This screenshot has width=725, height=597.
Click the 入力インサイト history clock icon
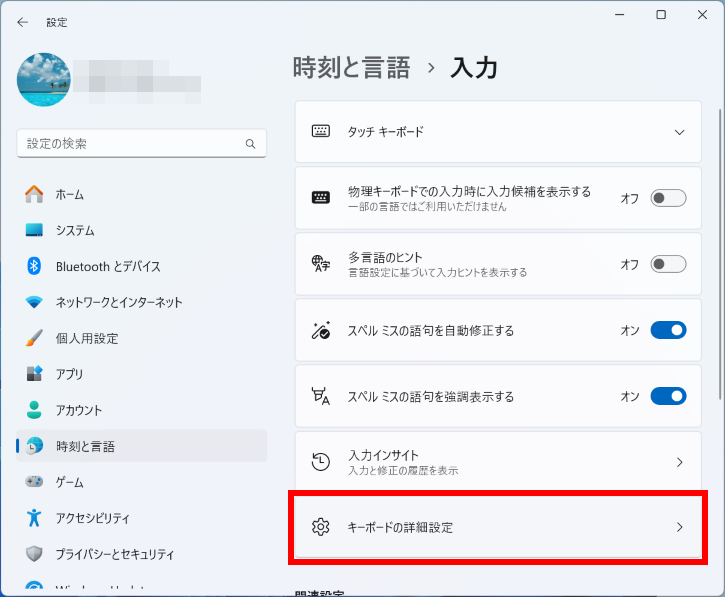pos(320,462)
